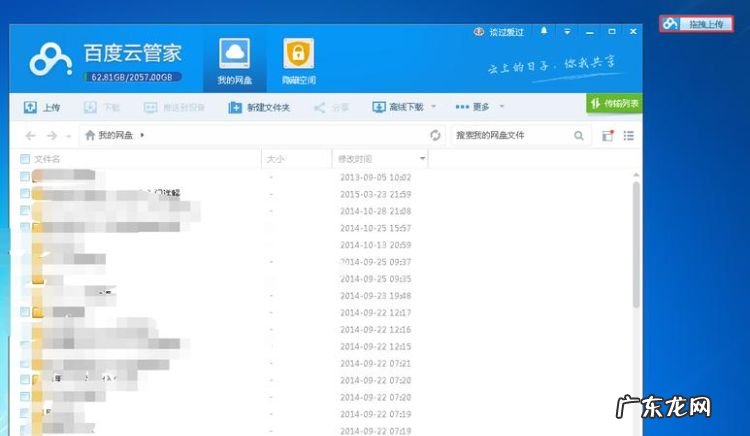The image size is (750, 436).
Task: Expand the 修改时间 column sort dropdown
Action: pyautogui.click(x=423, y=159)
